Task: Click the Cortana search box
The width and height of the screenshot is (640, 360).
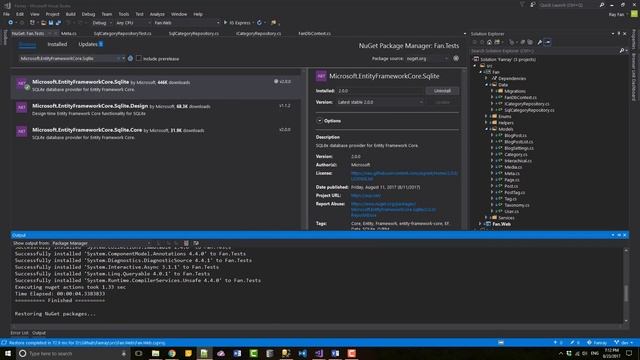Action: 73,353
